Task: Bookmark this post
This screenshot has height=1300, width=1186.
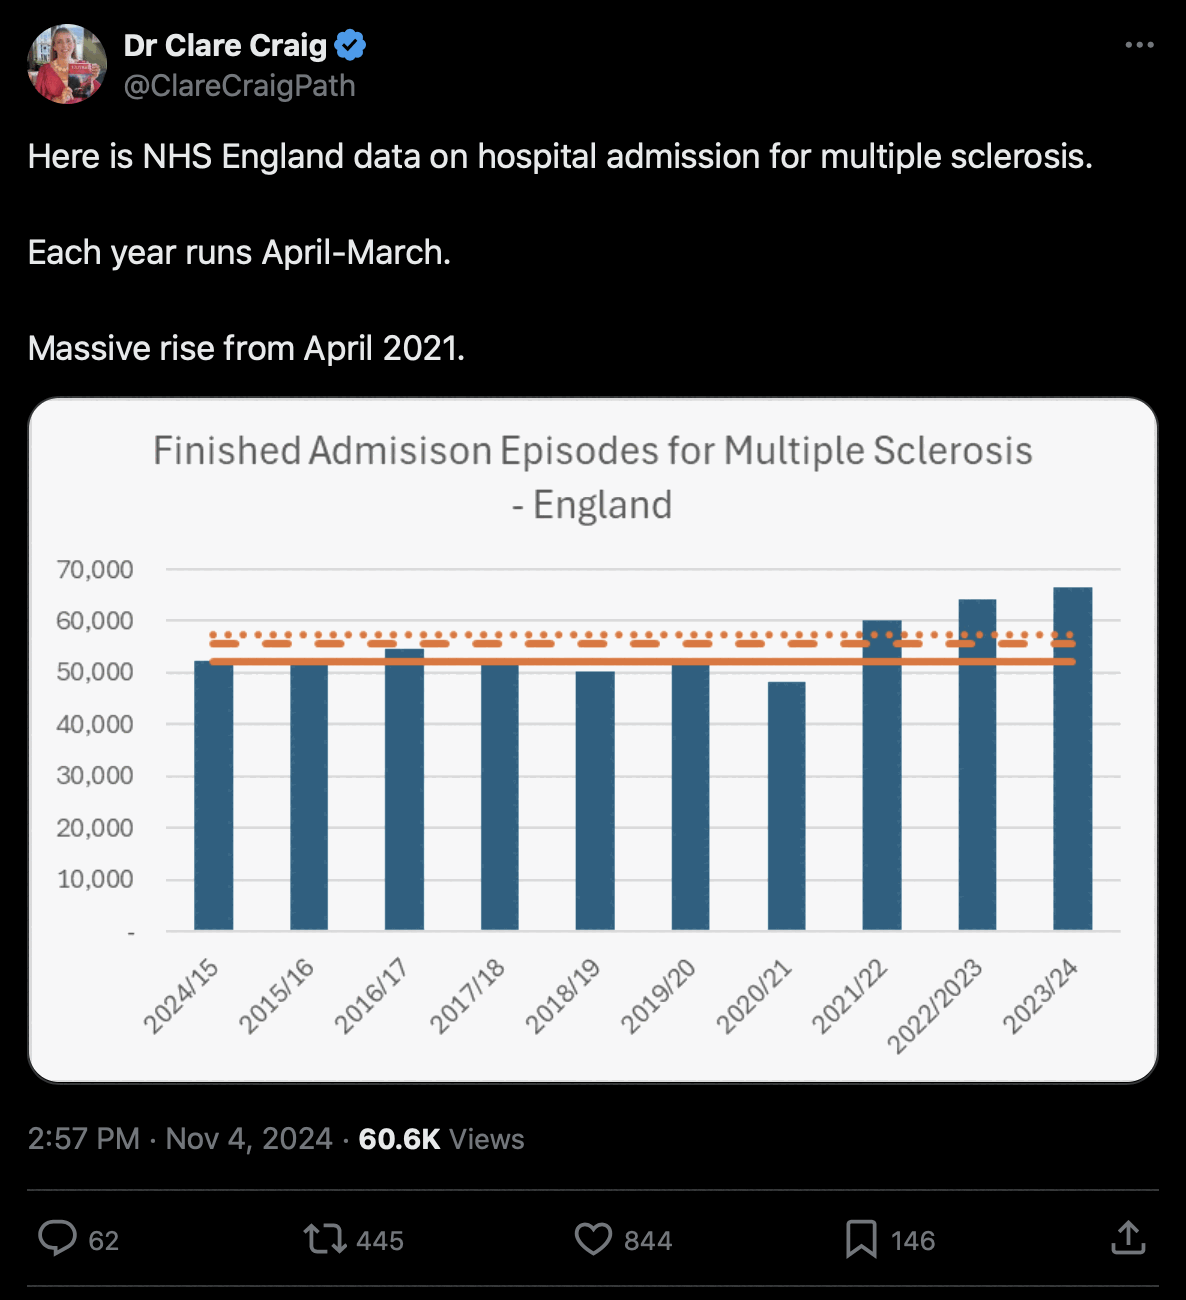Action: pos(861,1239)
